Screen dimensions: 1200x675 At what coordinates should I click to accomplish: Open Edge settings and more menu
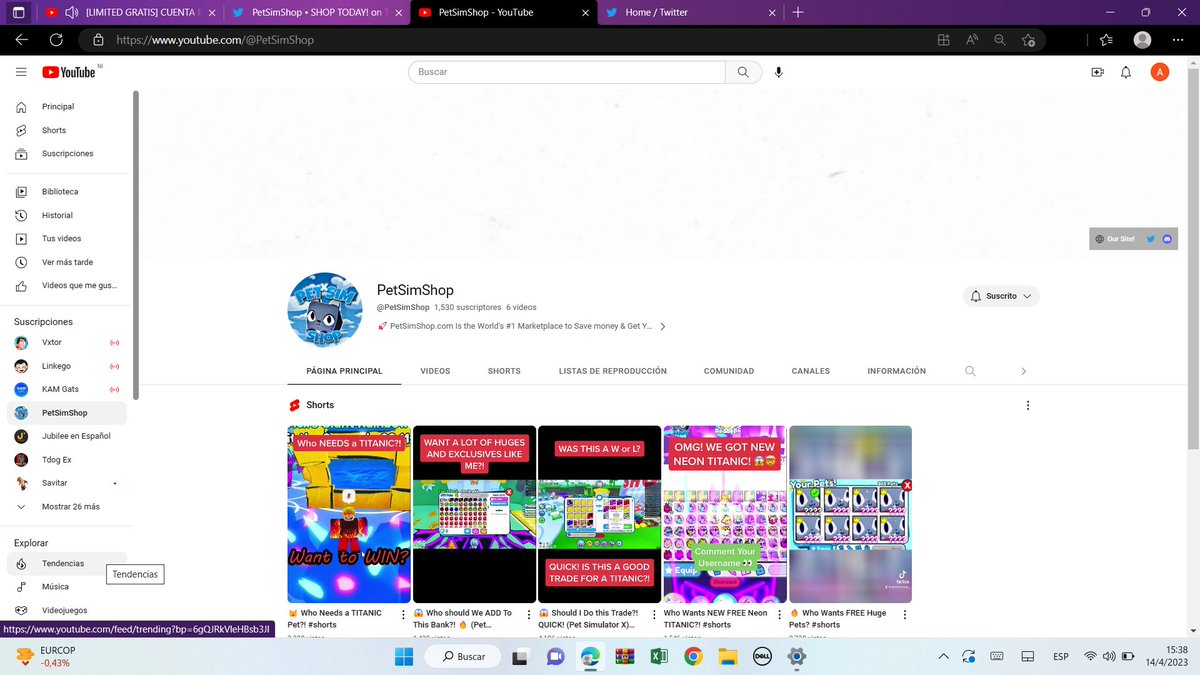point(1179,40)
